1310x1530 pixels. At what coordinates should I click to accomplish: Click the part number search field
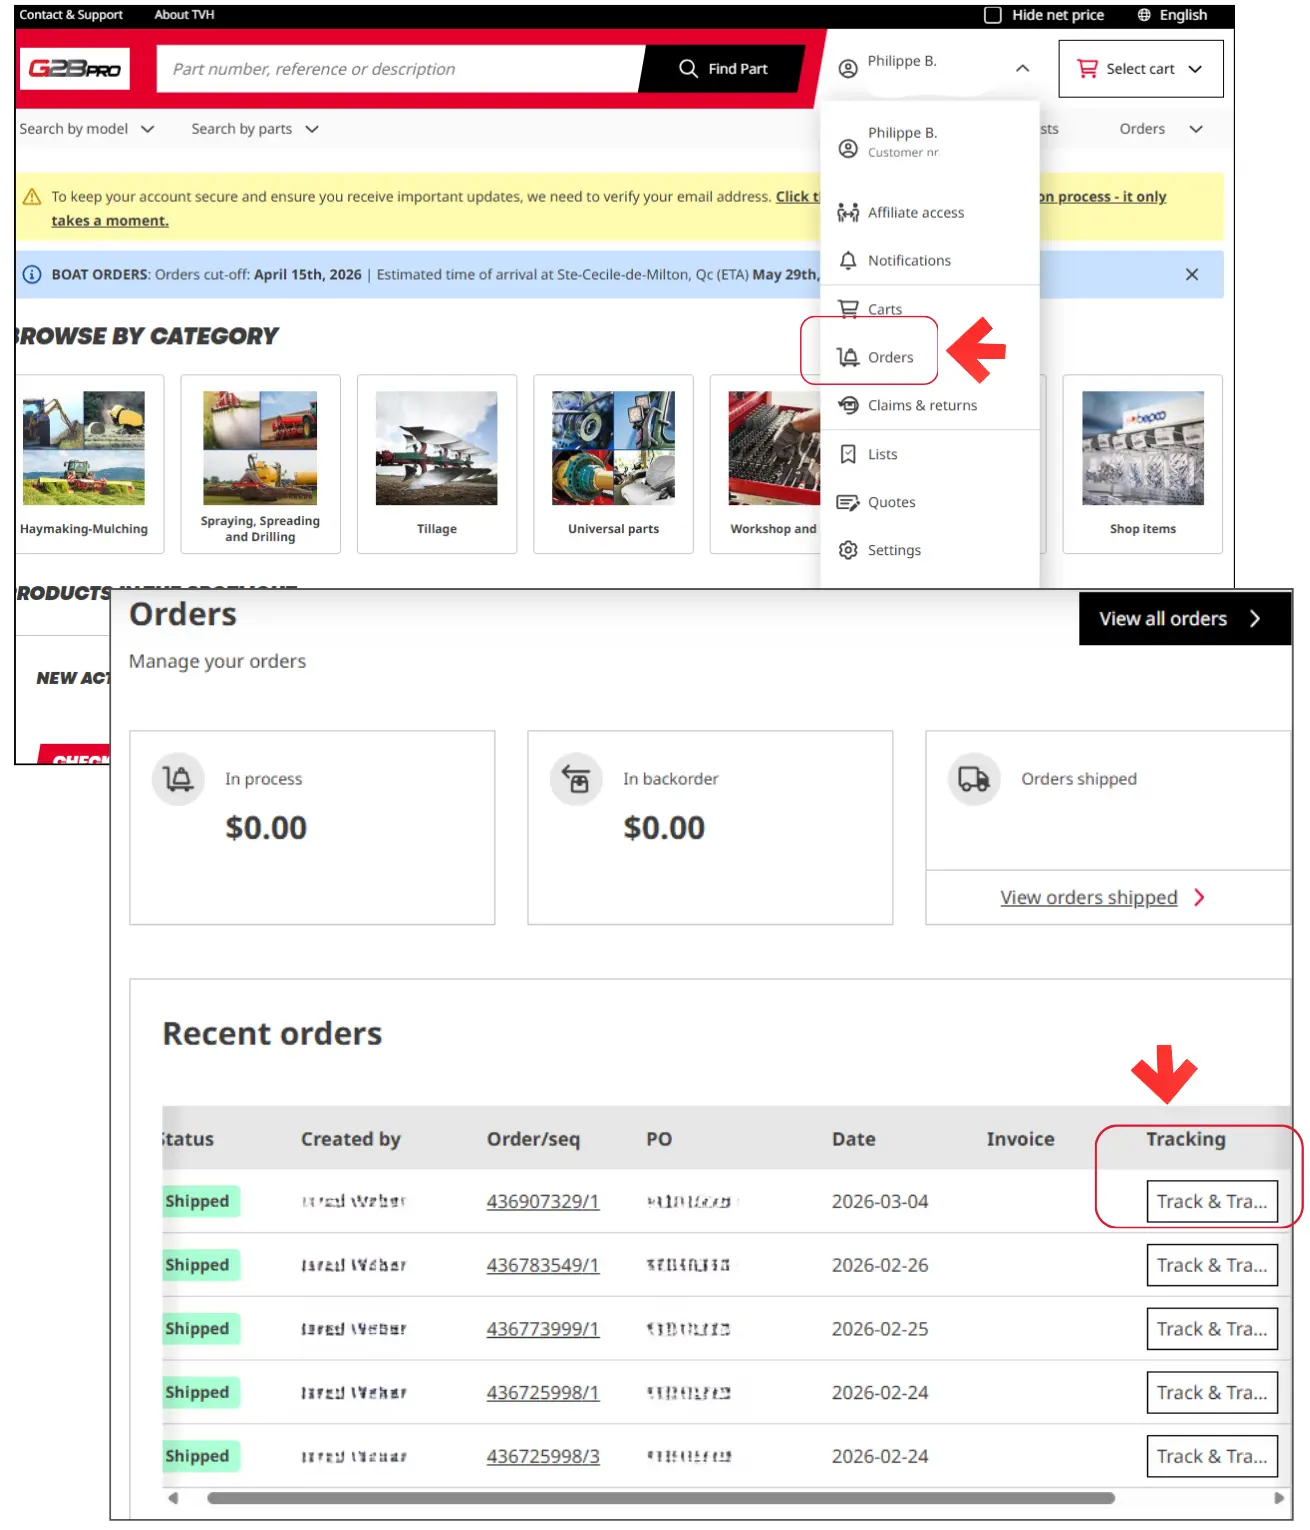tap(400, 69)
